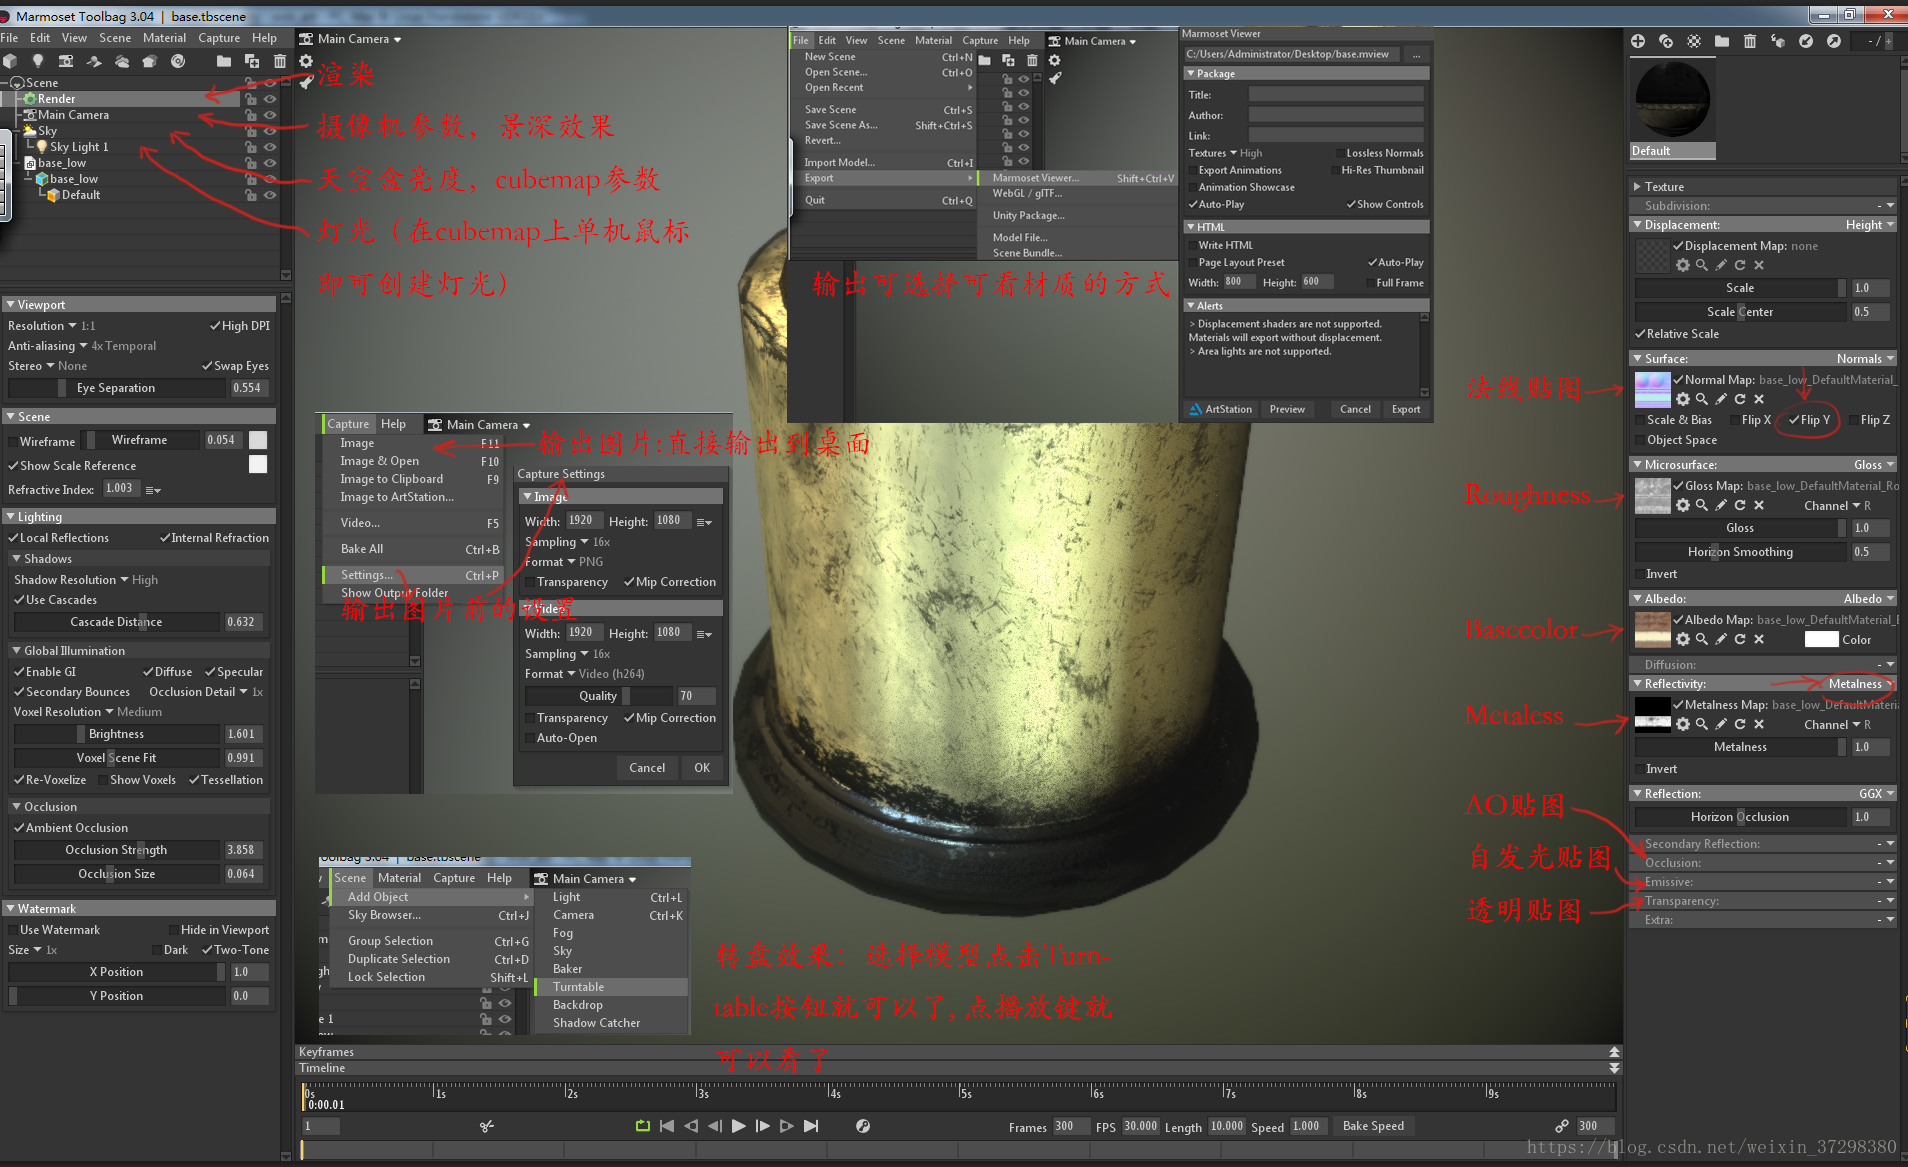Open the Main Camera dropdown in main viewport
The height and width of the screenshot is (1167, 1908).
(350, 39)
